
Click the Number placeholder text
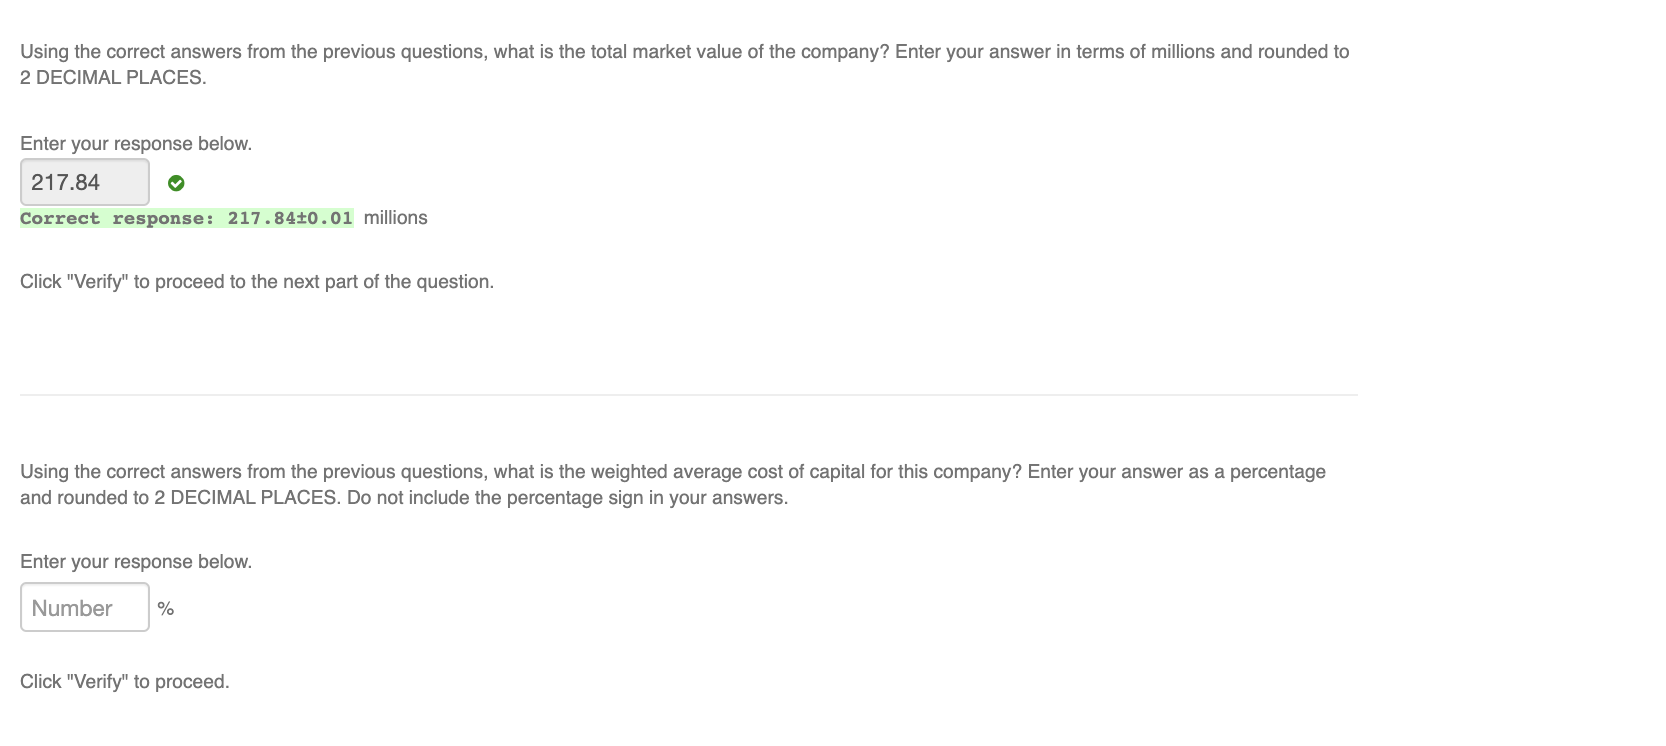(x=71, y=607)
